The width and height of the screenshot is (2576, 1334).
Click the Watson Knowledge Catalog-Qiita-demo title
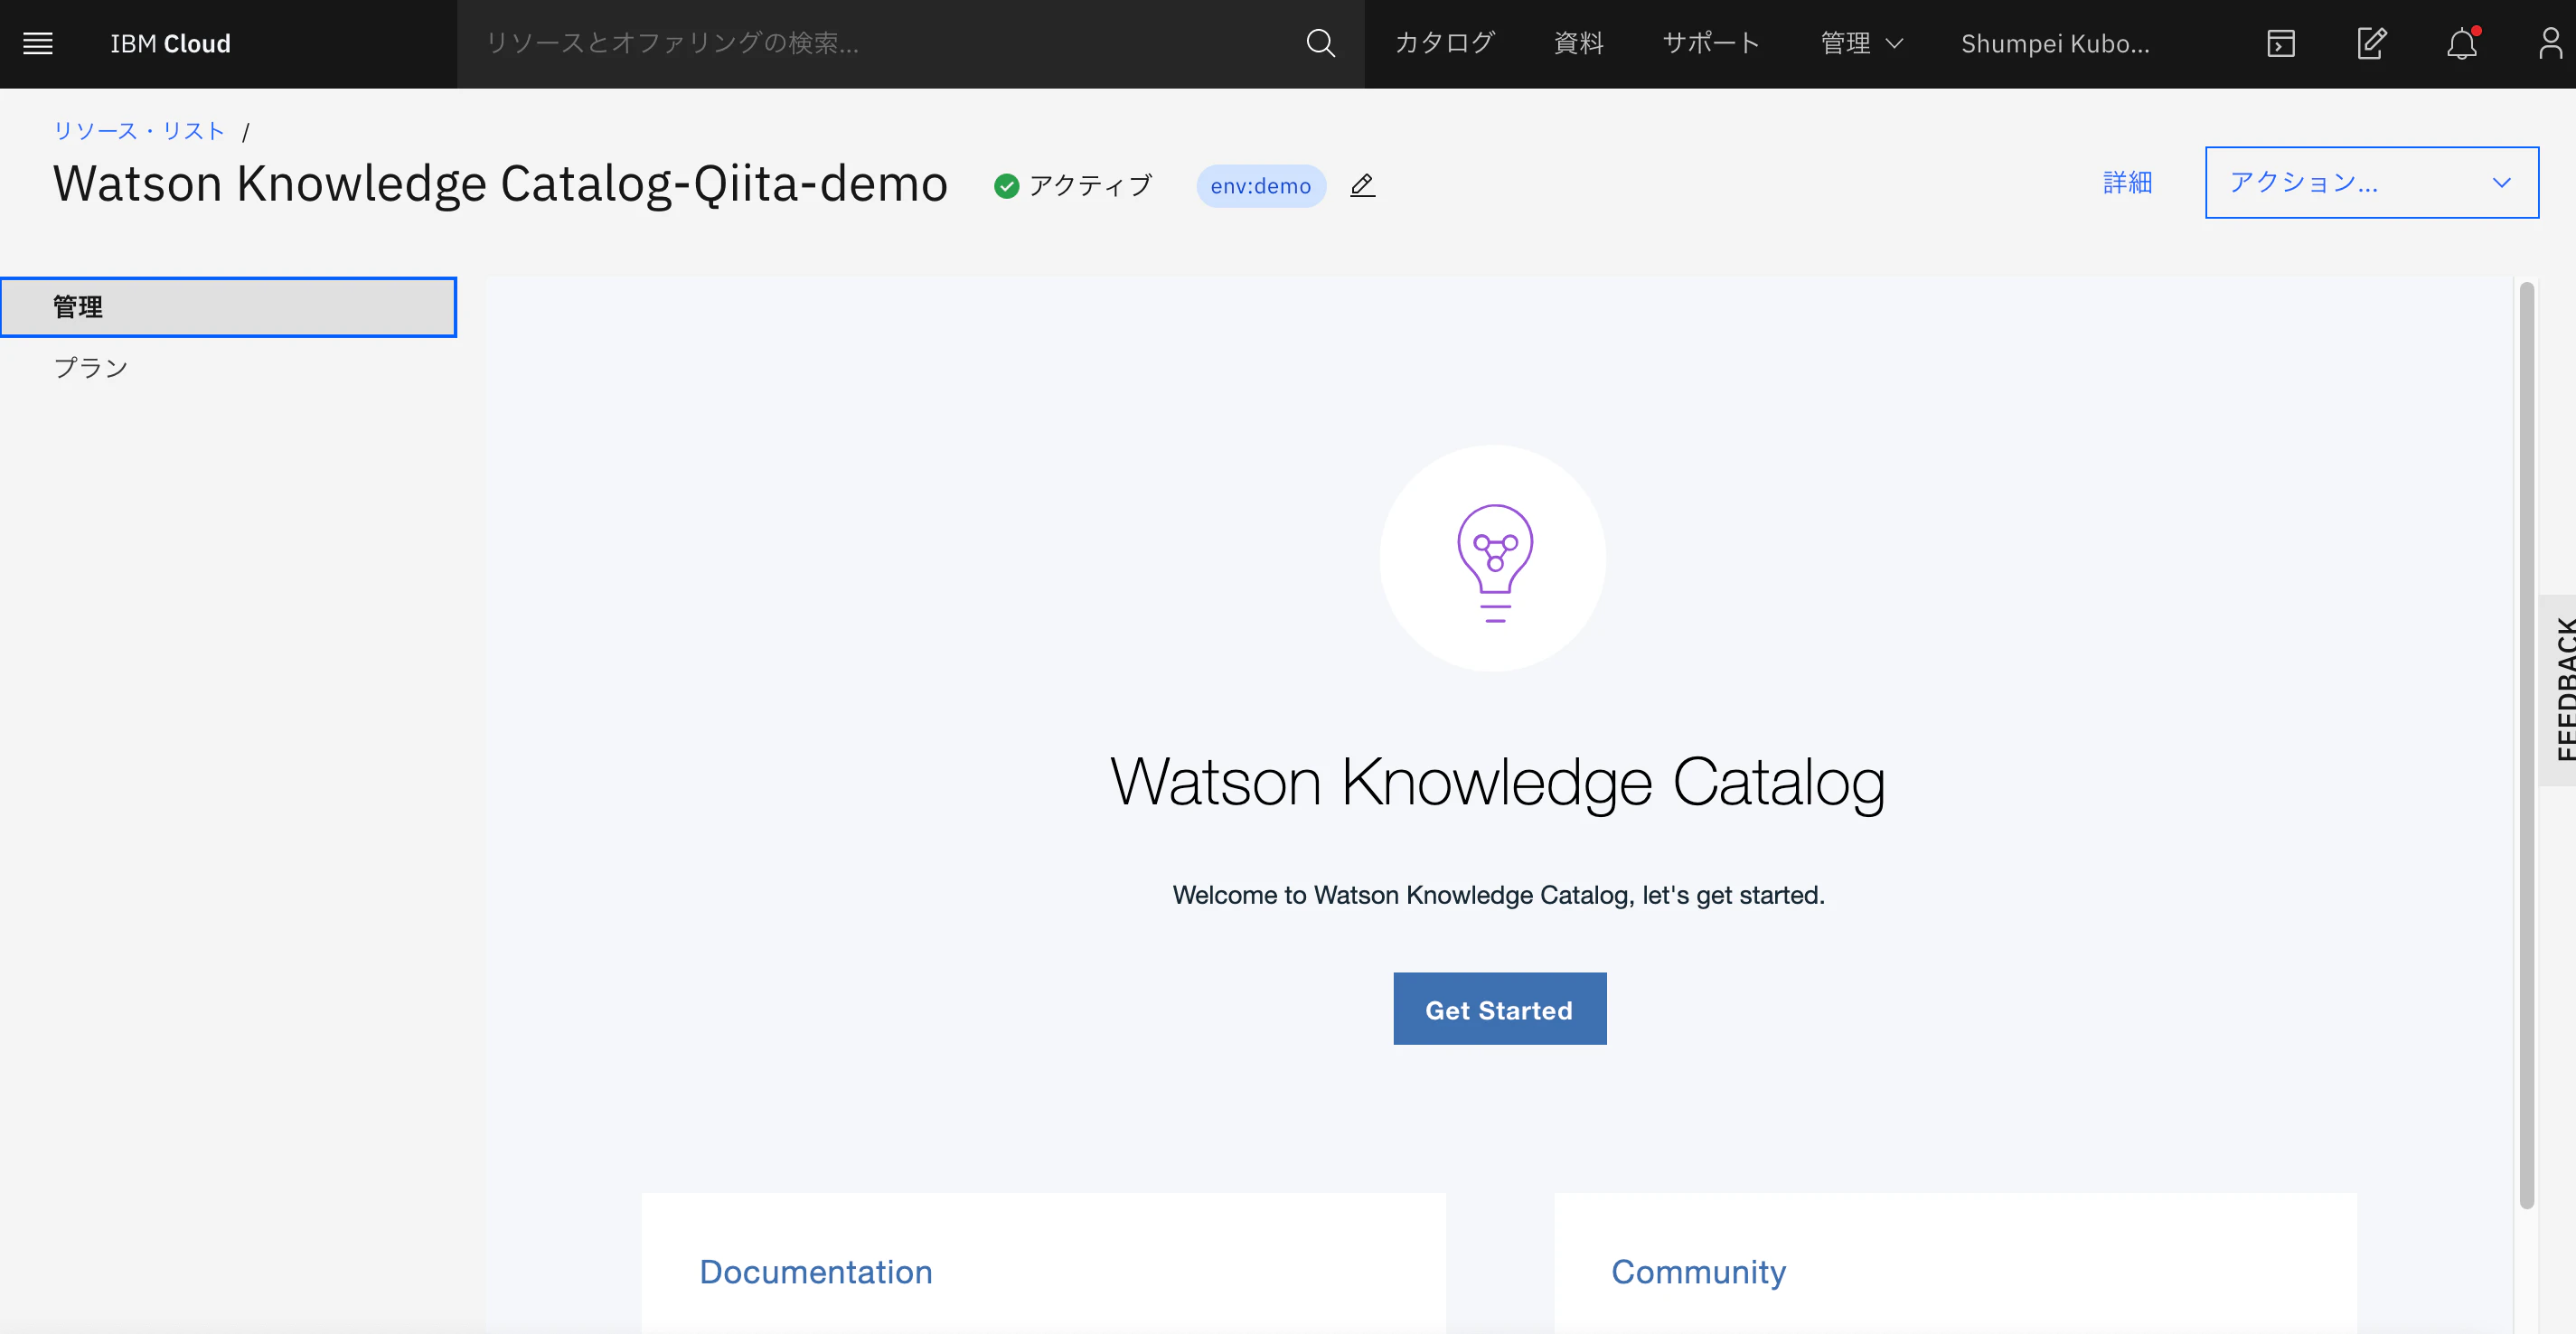pyautogui.click(x=500, y=184)
